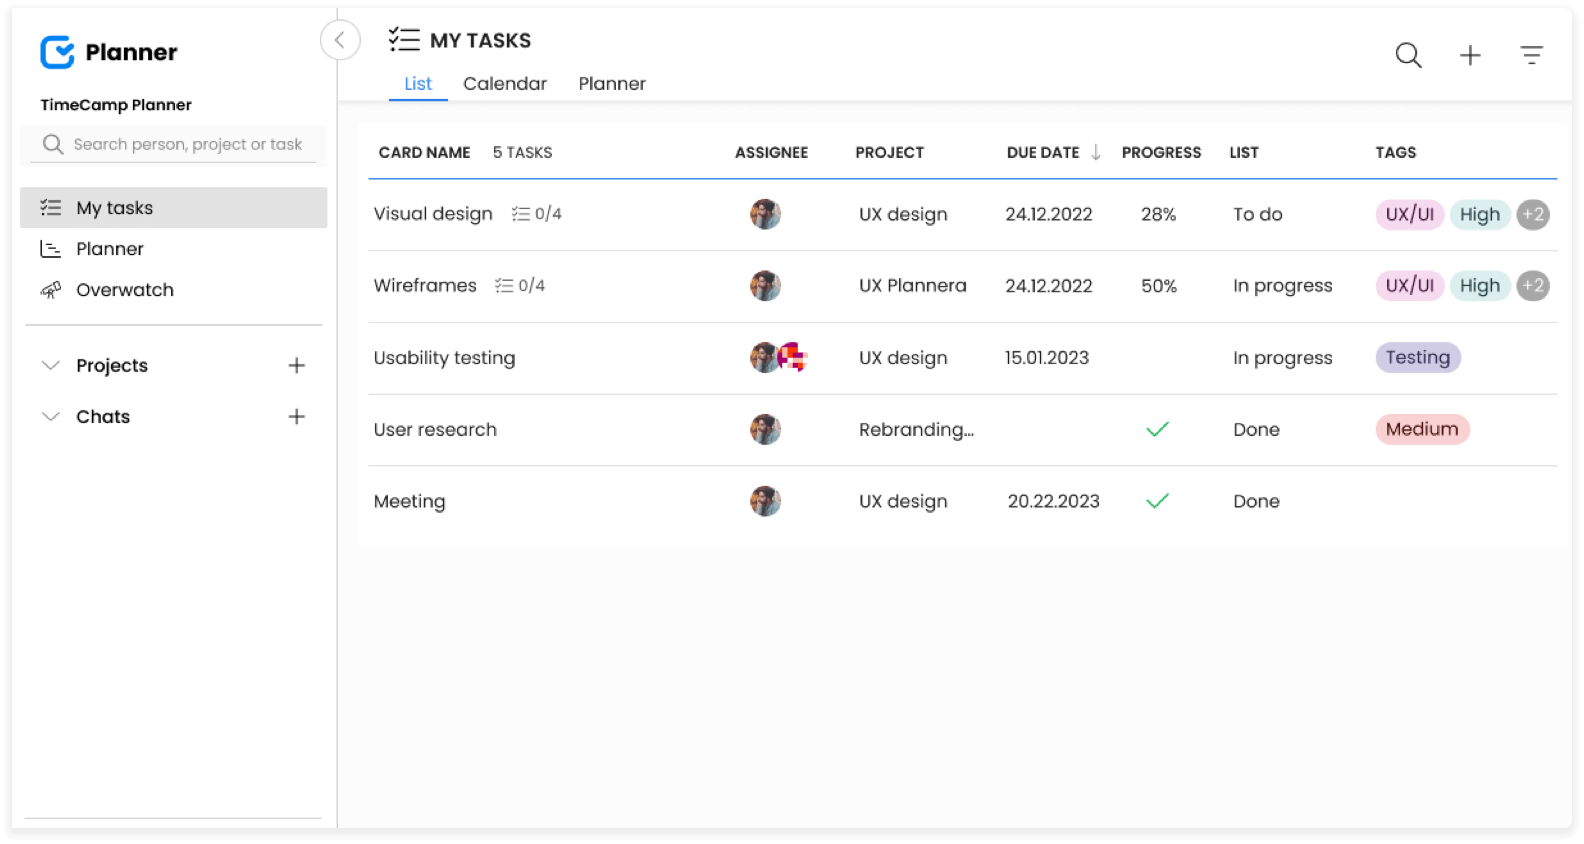
Task: Click the Testing tag
Action: (1418, 358)
